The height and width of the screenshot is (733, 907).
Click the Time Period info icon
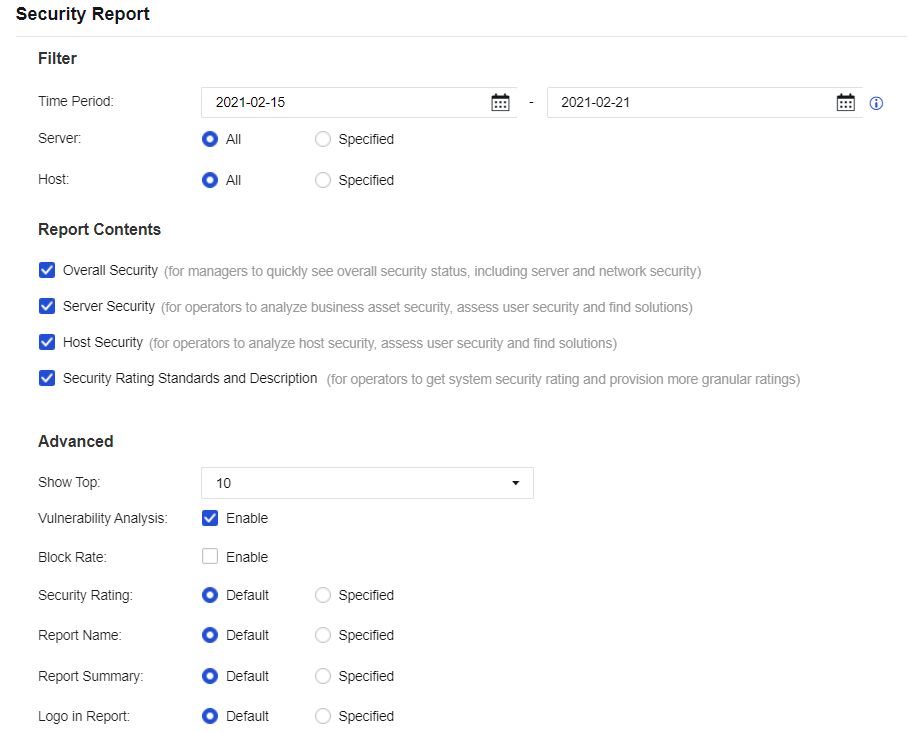(876, 103)
